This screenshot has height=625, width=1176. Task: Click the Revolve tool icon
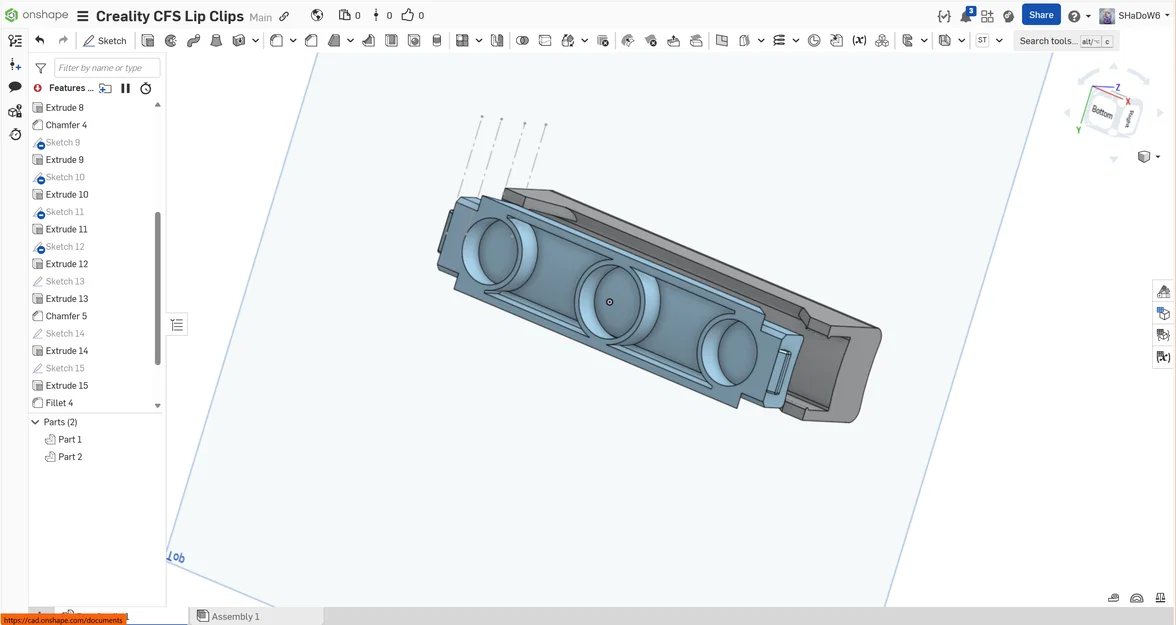pyautogui.click(x=171, y=41)
